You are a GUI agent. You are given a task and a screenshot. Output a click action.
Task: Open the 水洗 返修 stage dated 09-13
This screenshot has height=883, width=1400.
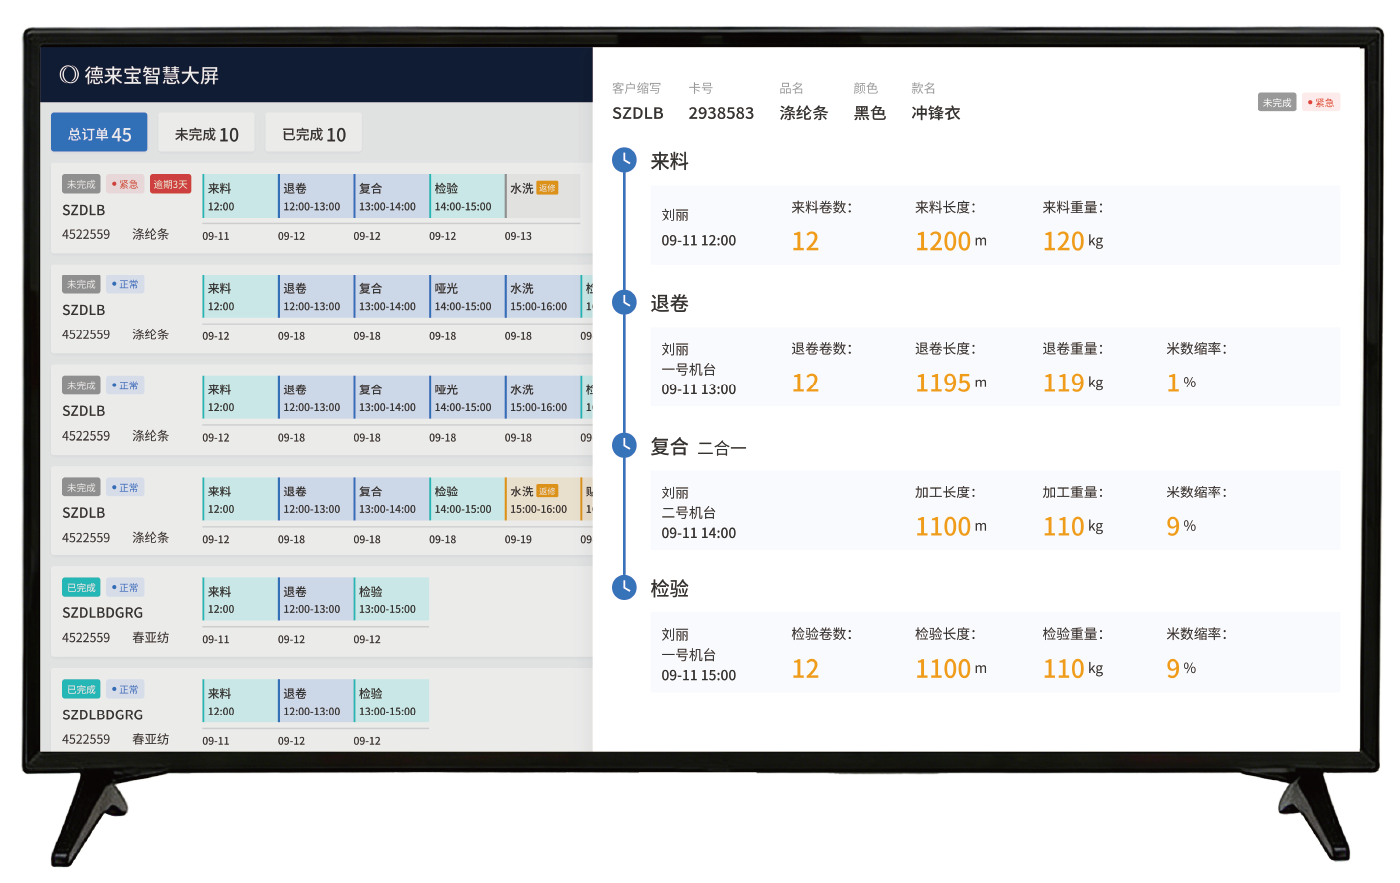point(543,197)
